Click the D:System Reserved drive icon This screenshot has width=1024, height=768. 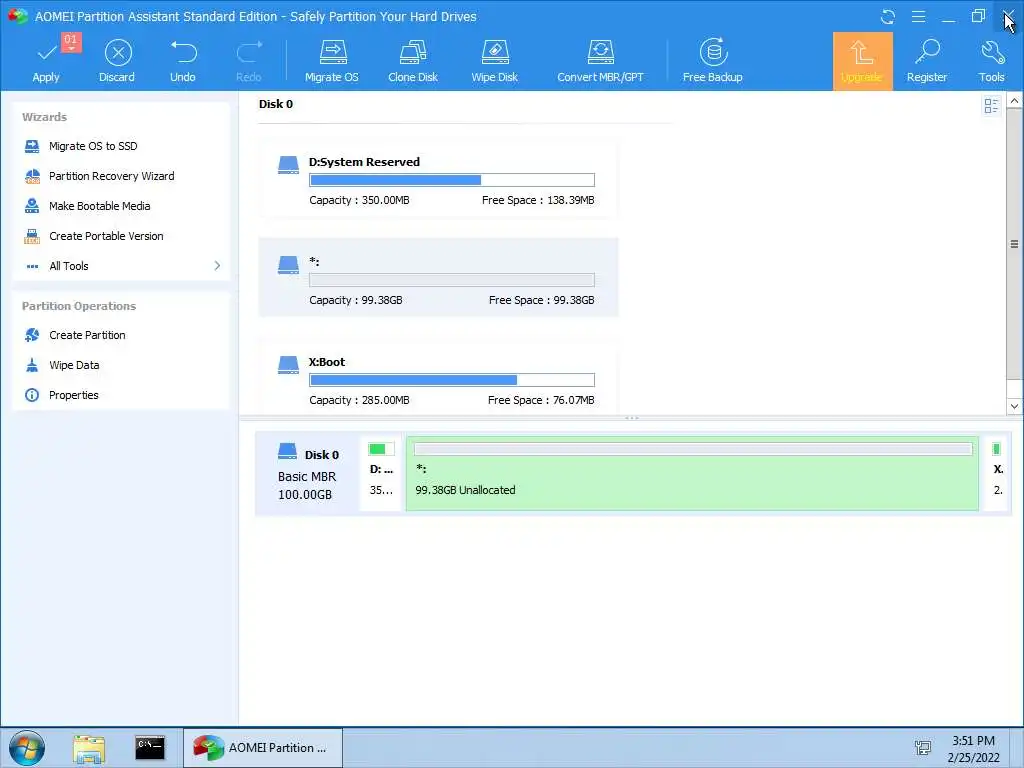(x=288, y=165)
